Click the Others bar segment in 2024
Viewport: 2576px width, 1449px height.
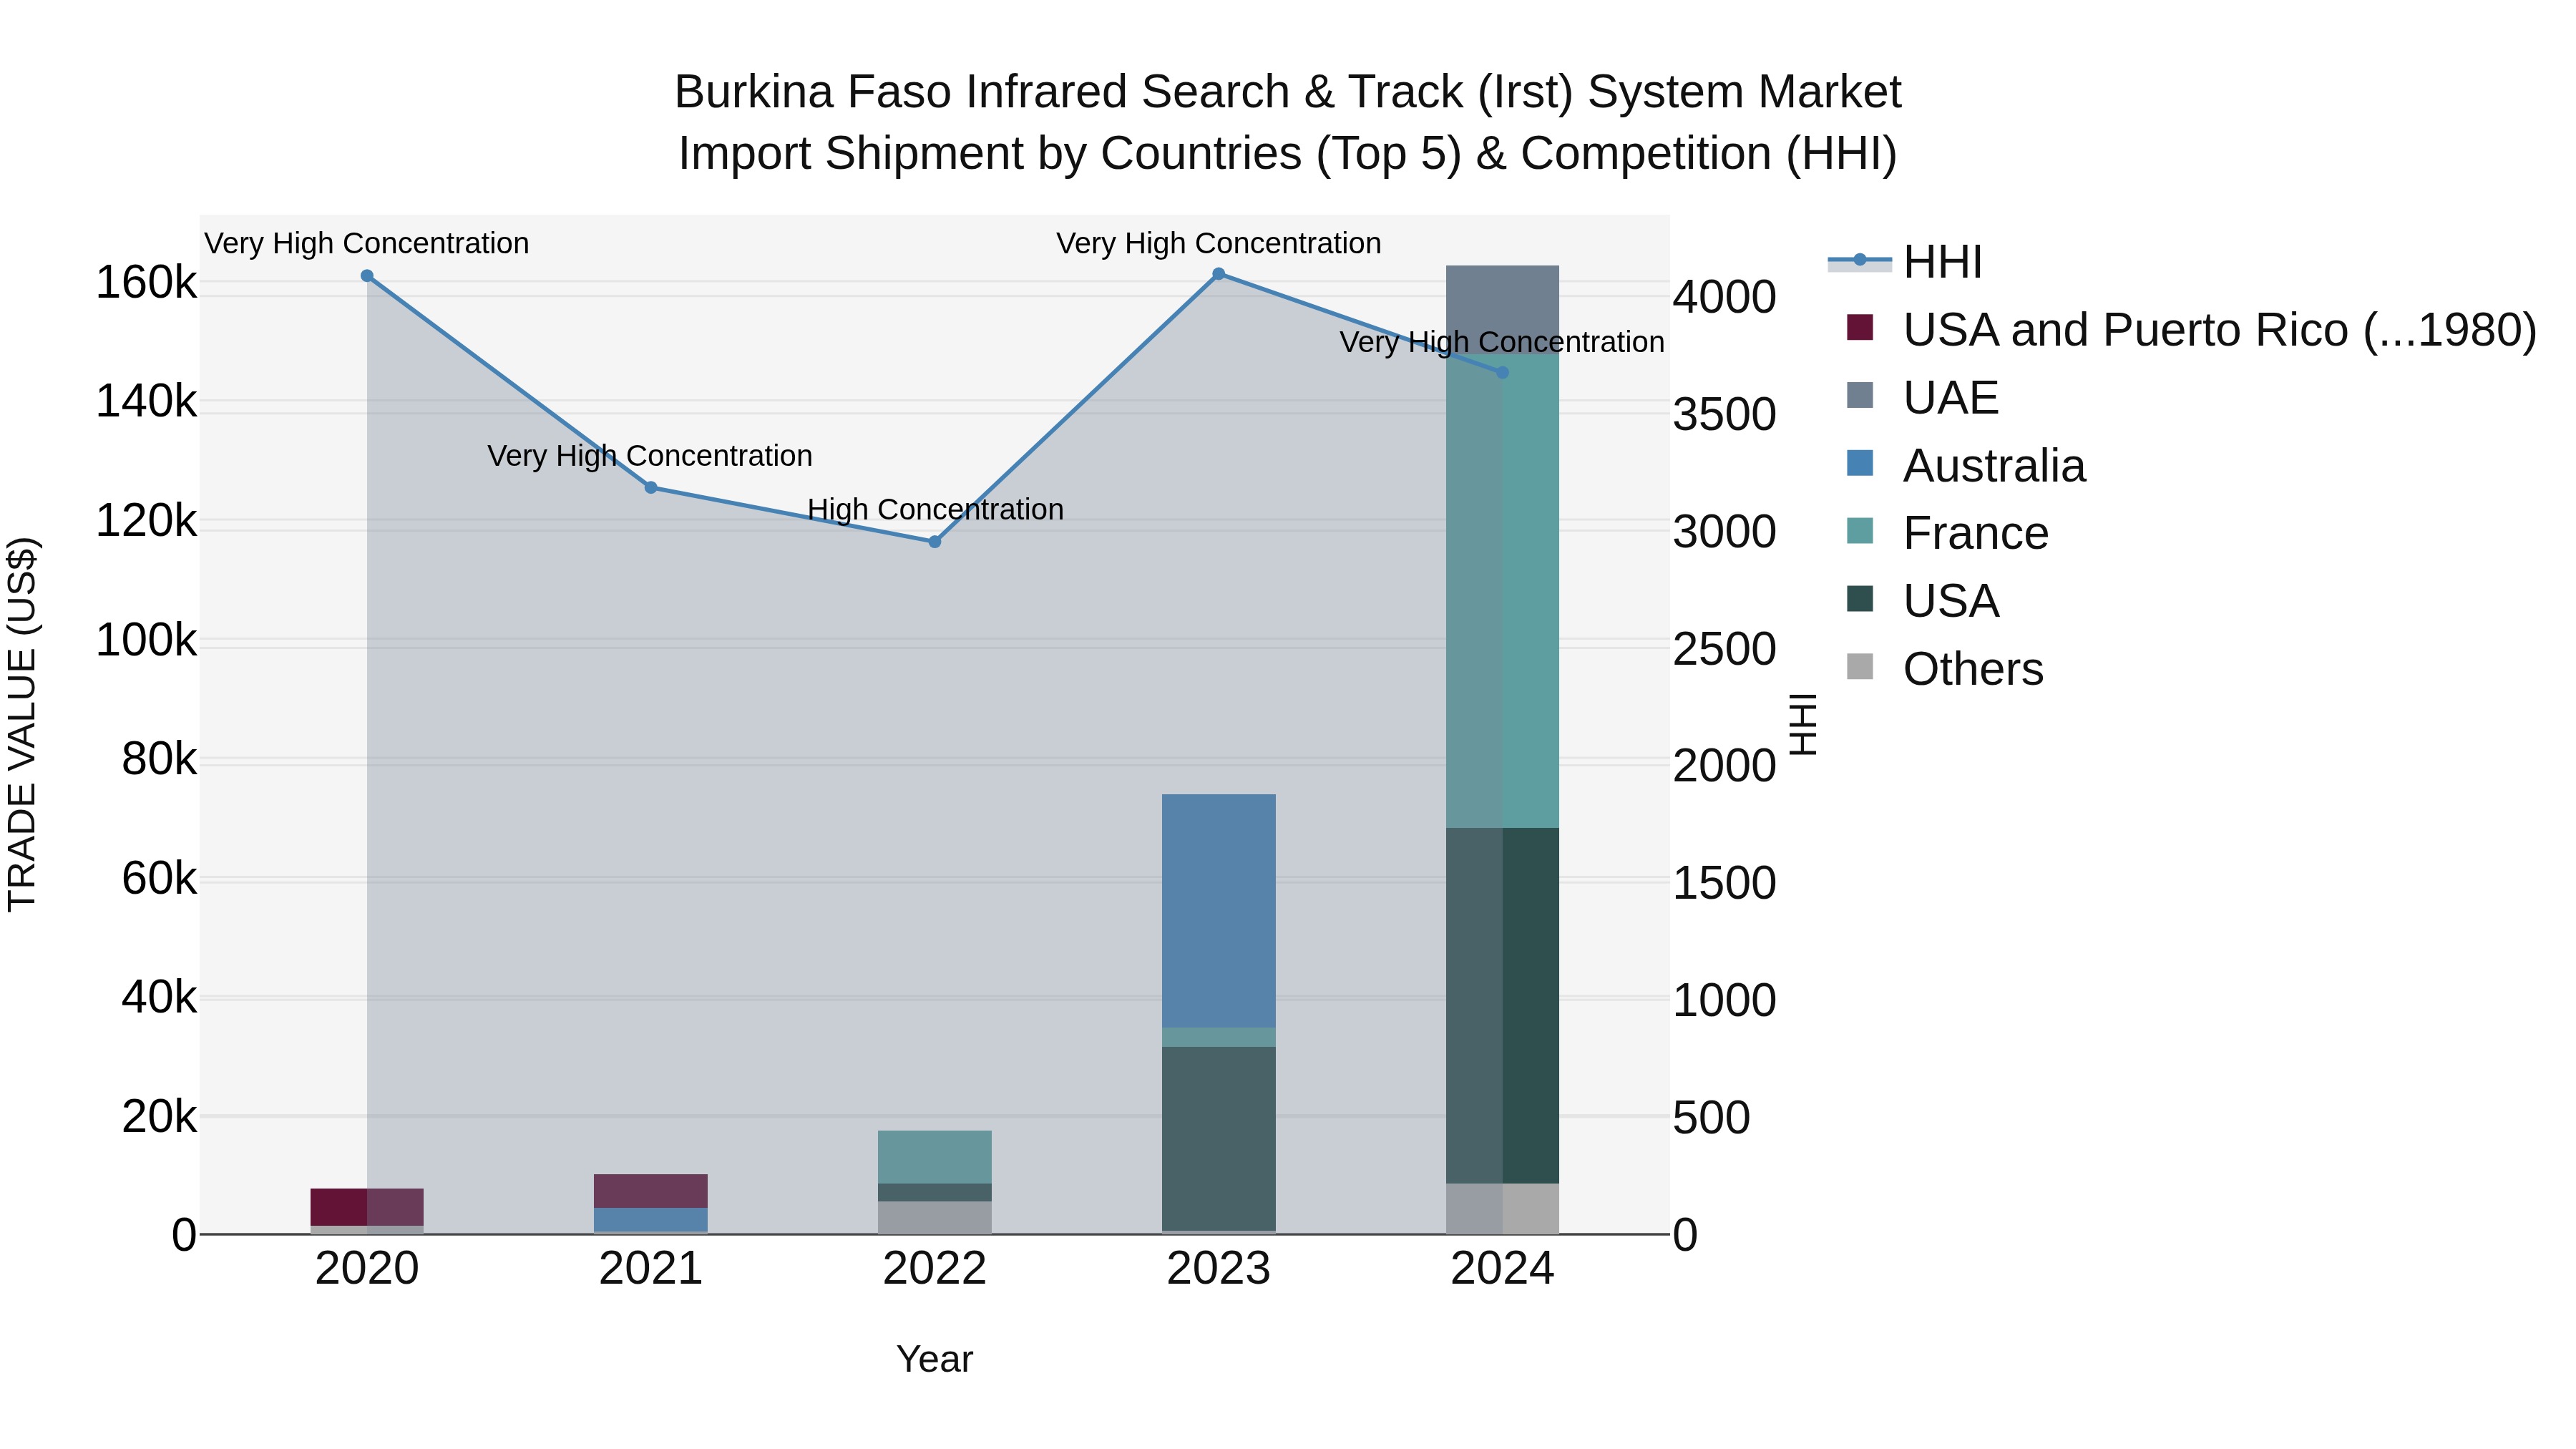[1502, 1209]
